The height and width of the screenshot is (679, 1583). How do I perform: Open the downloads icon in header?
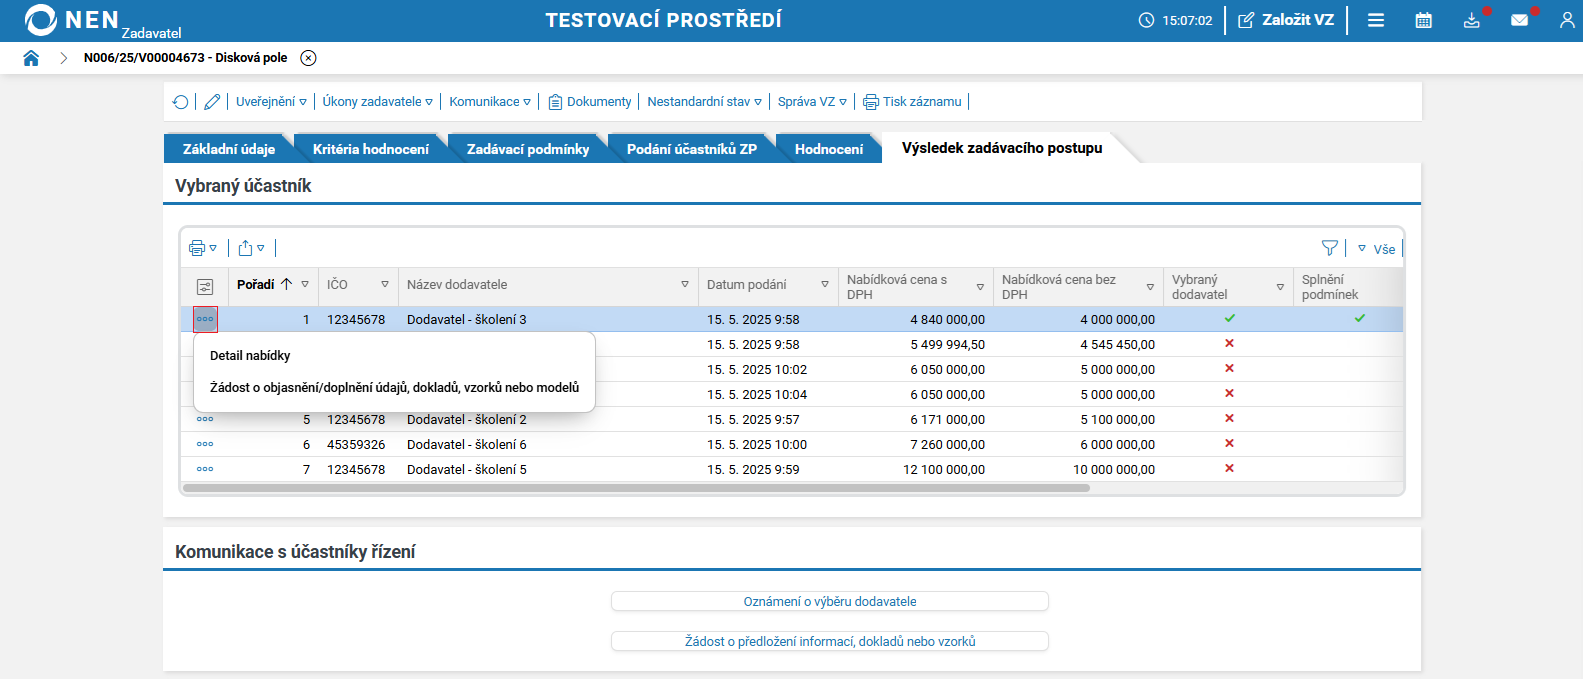[1472, 20]
